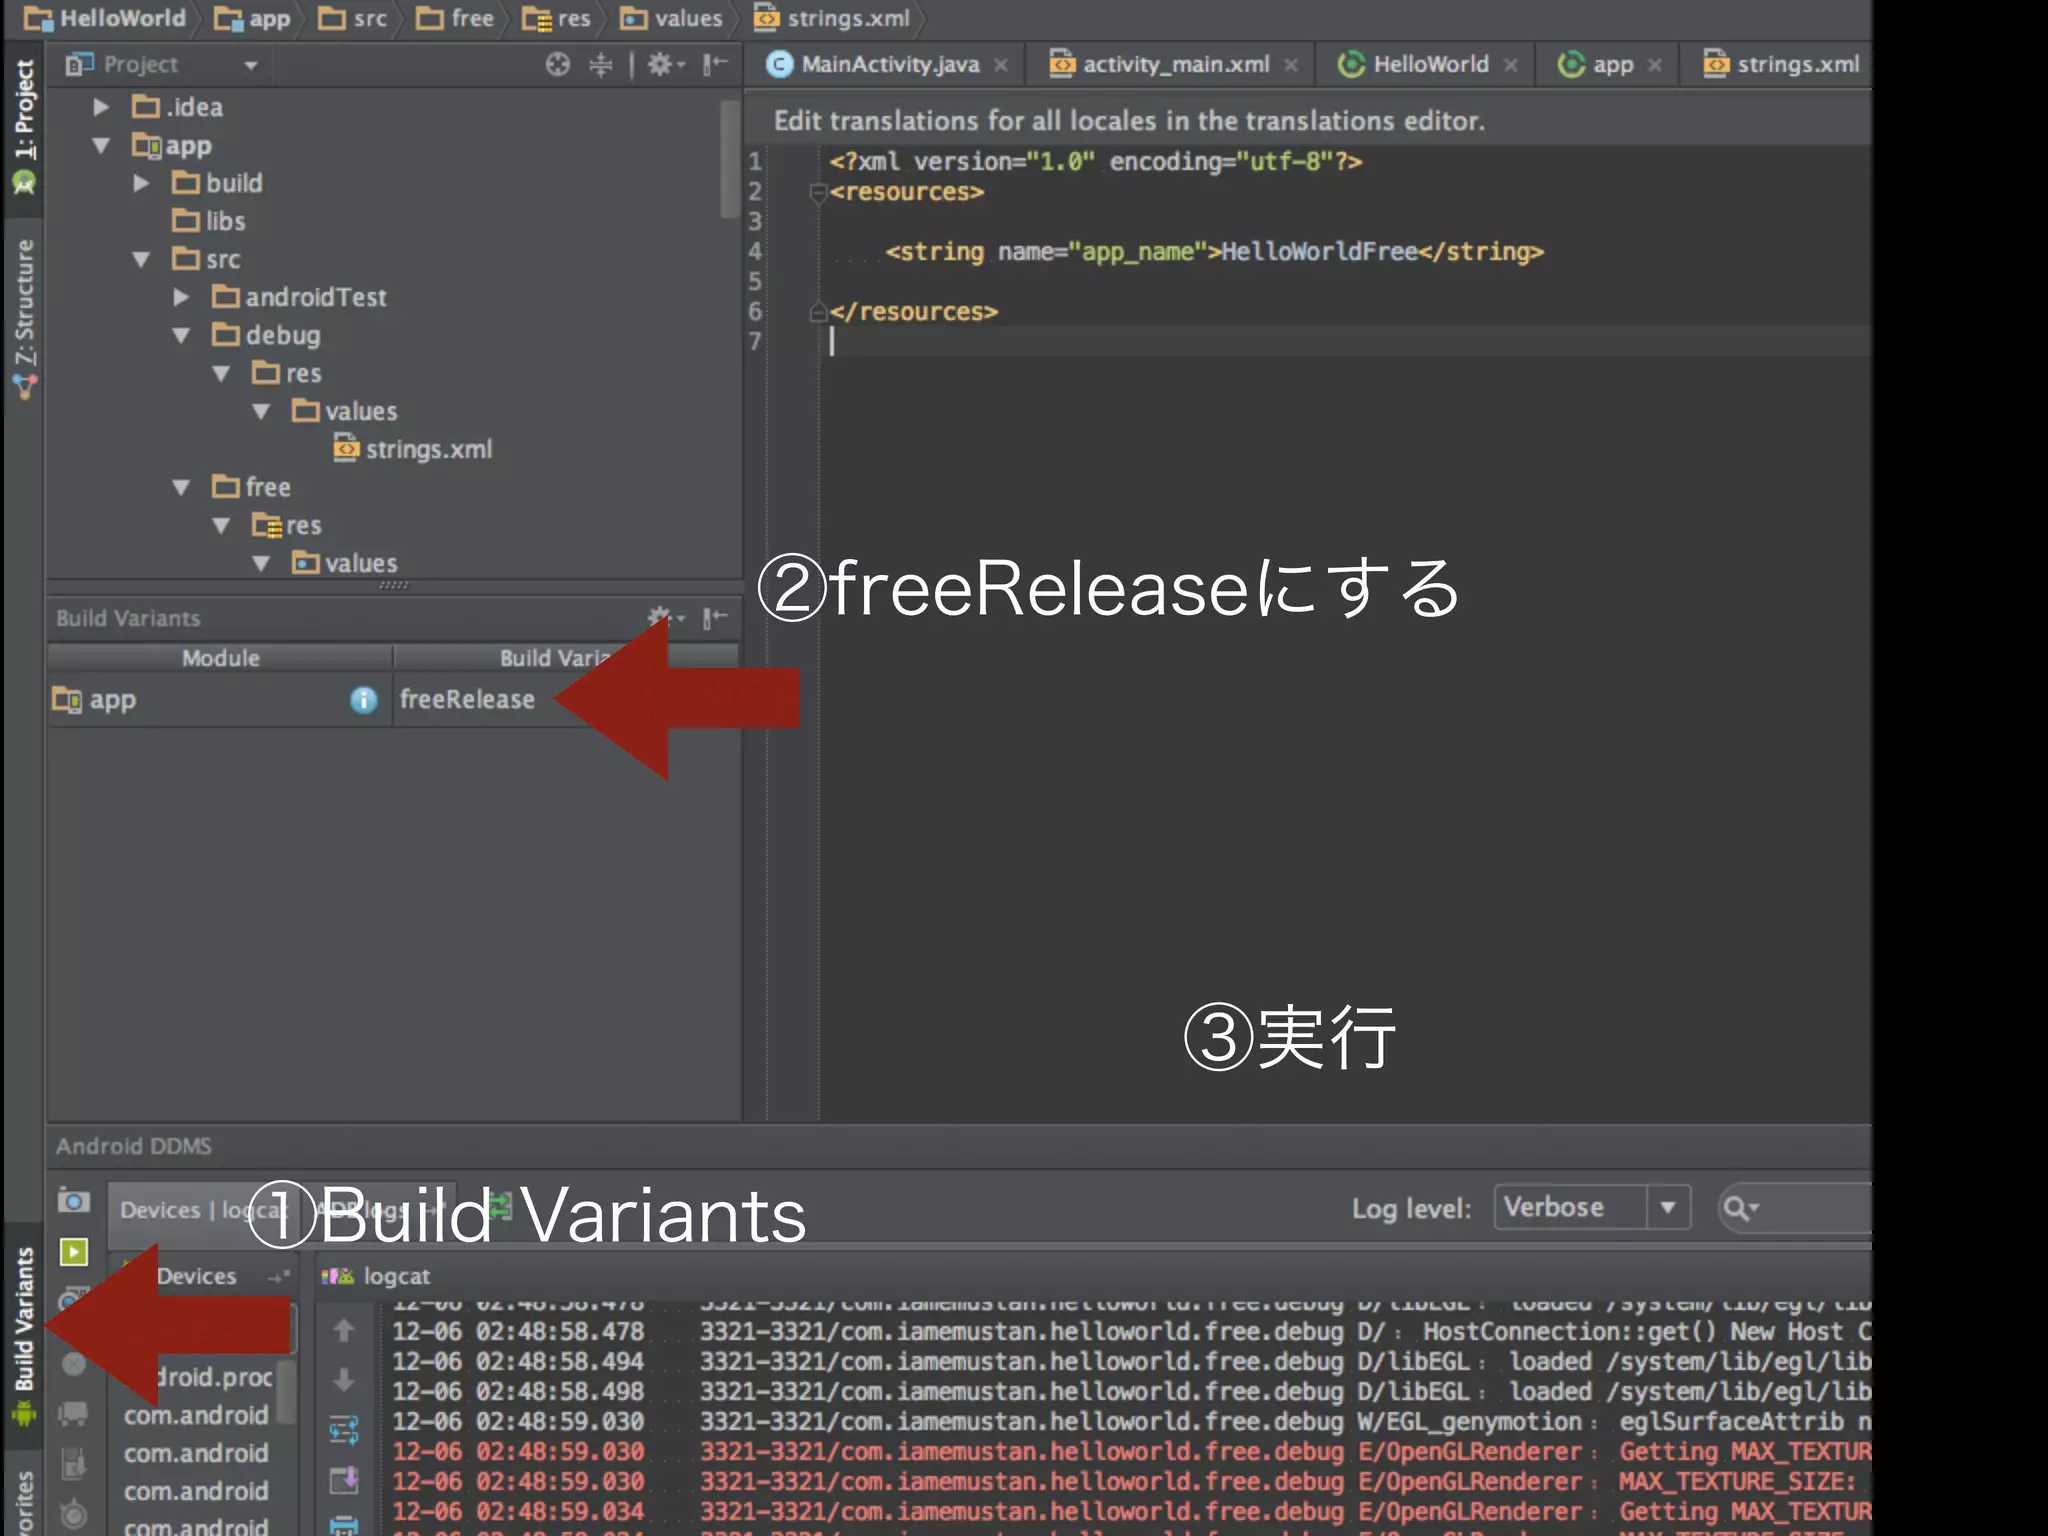
Task: Click the Devices panel header
Action: click(x=196, y=1276)
